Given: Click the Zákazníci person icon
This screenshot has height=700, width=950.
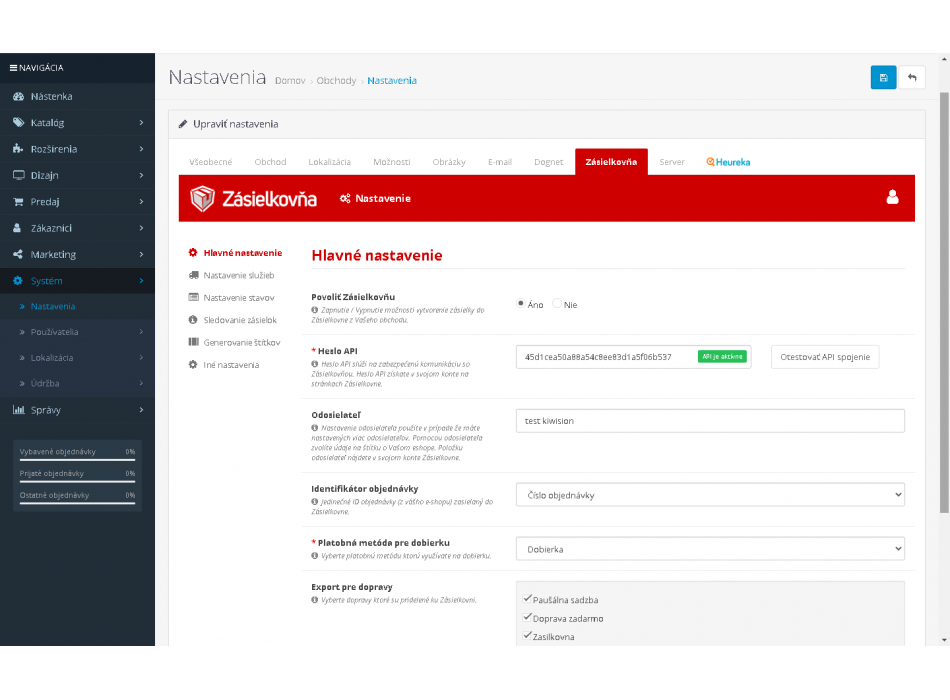Looking at the screenshot, I should point(18,228).
